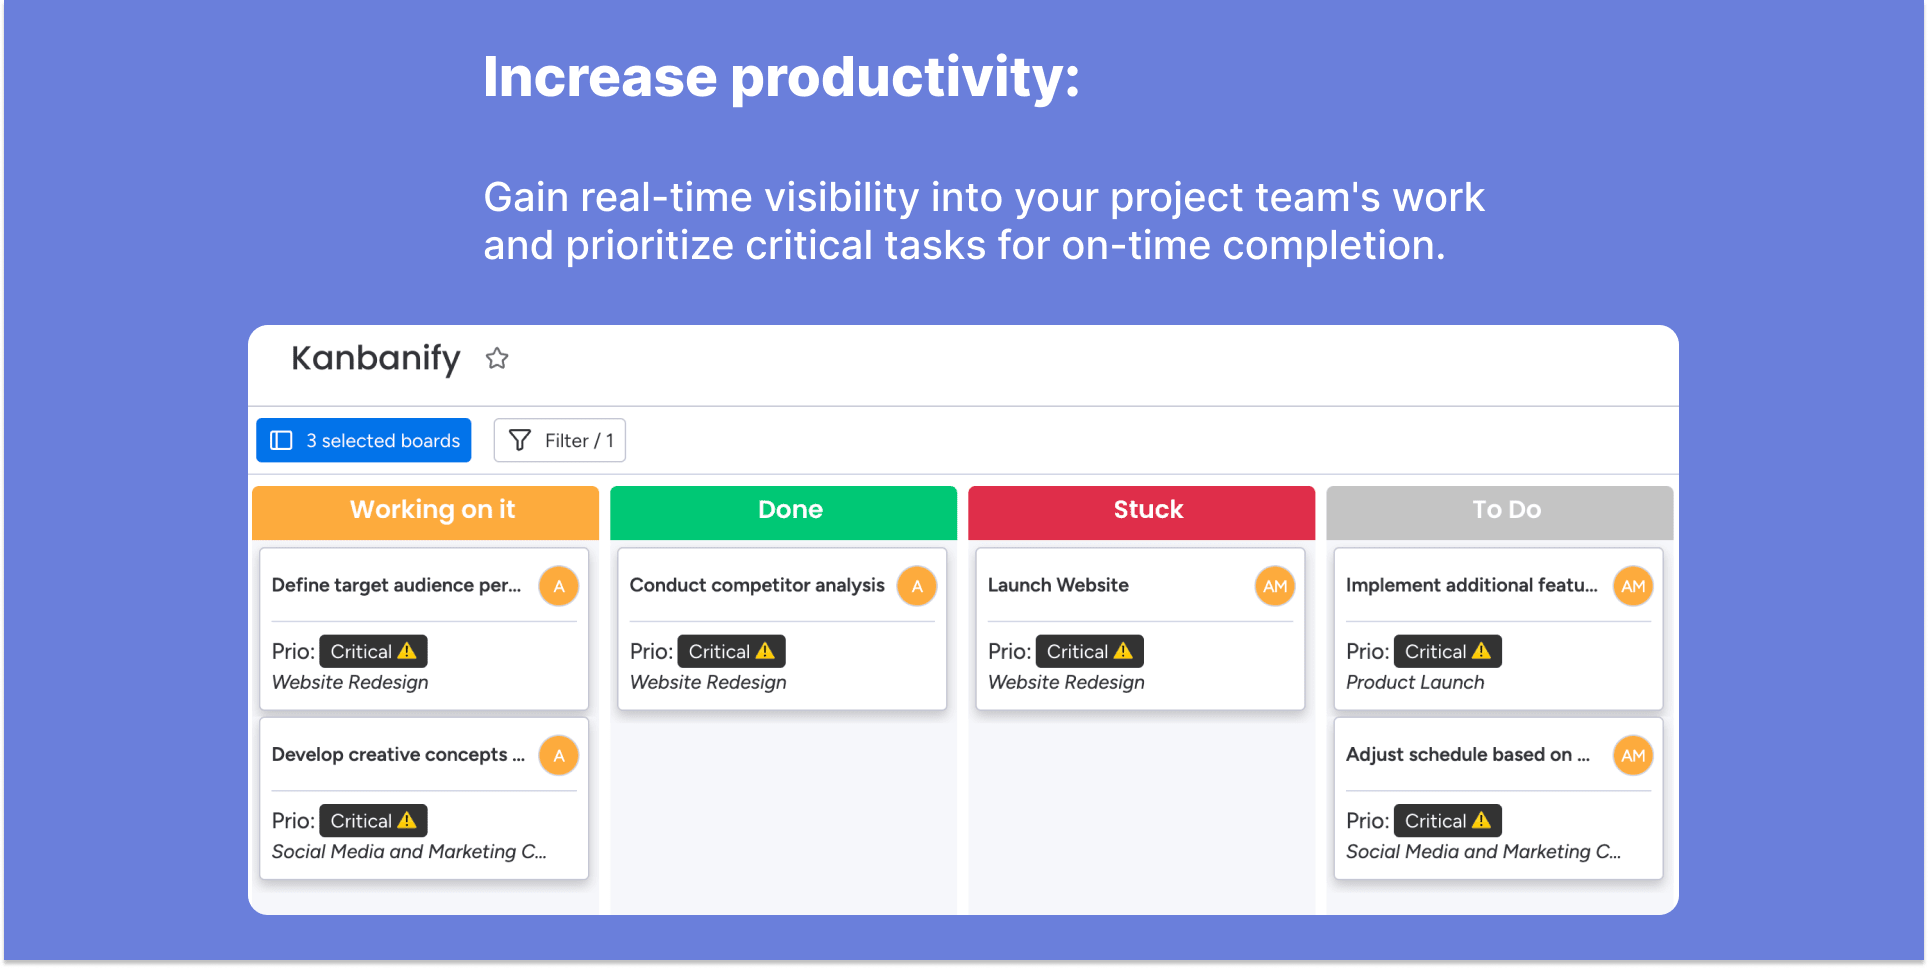
Task: Open the 3 selected boards selector
Action: 364,440
